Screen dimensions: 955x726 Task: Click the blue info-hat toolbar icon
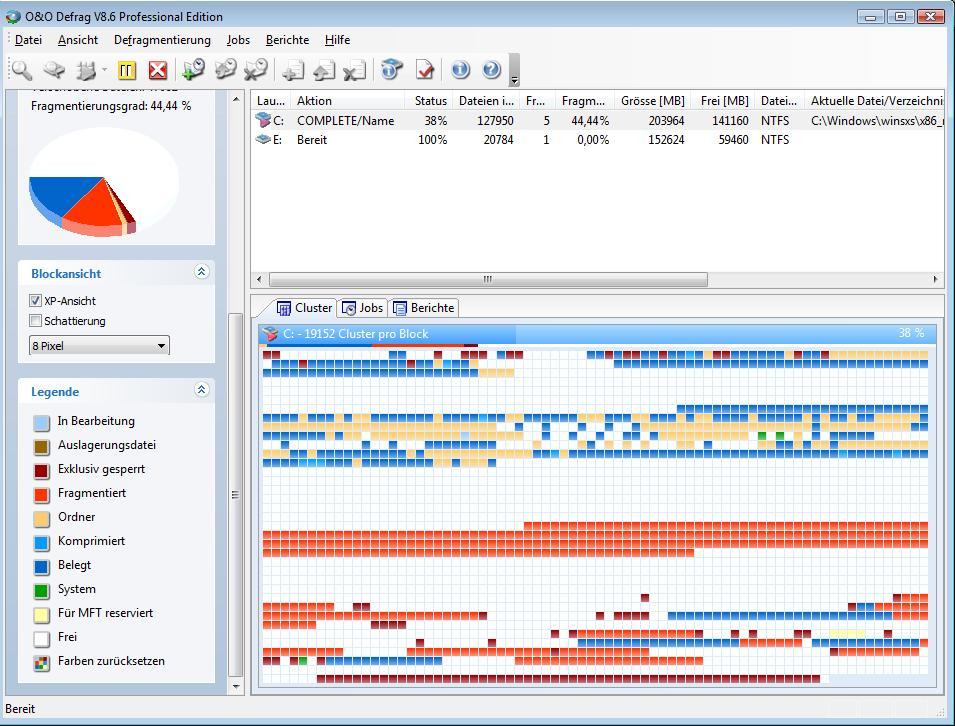392,70
